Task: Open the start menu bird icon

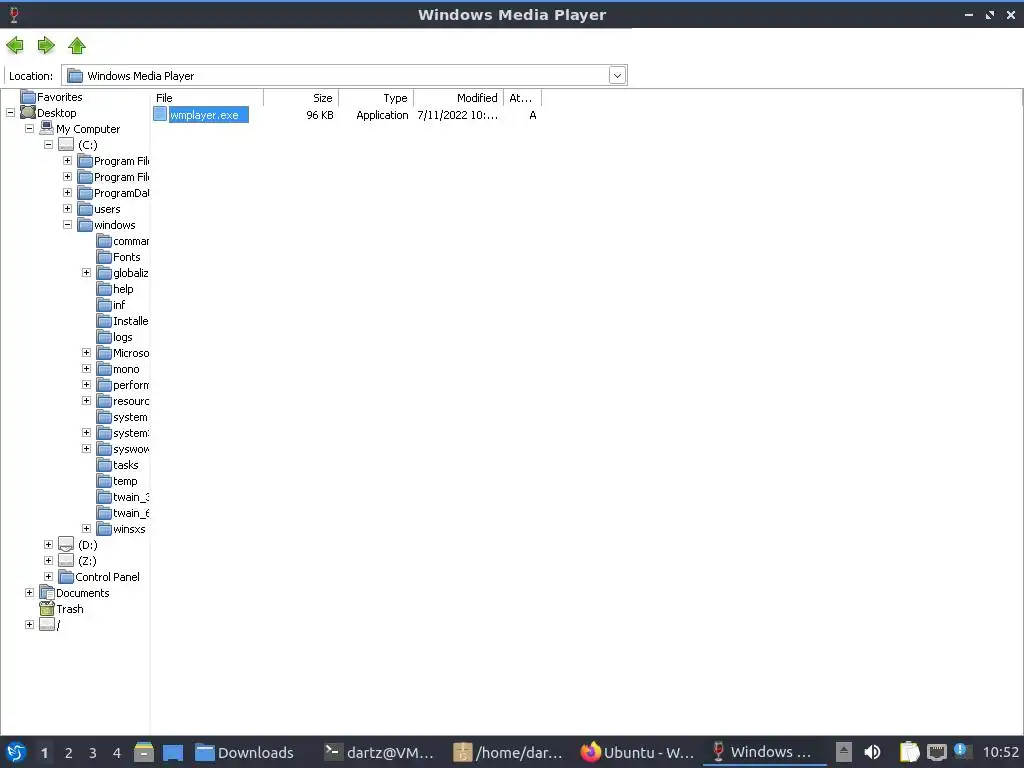Action: point(16,752)
